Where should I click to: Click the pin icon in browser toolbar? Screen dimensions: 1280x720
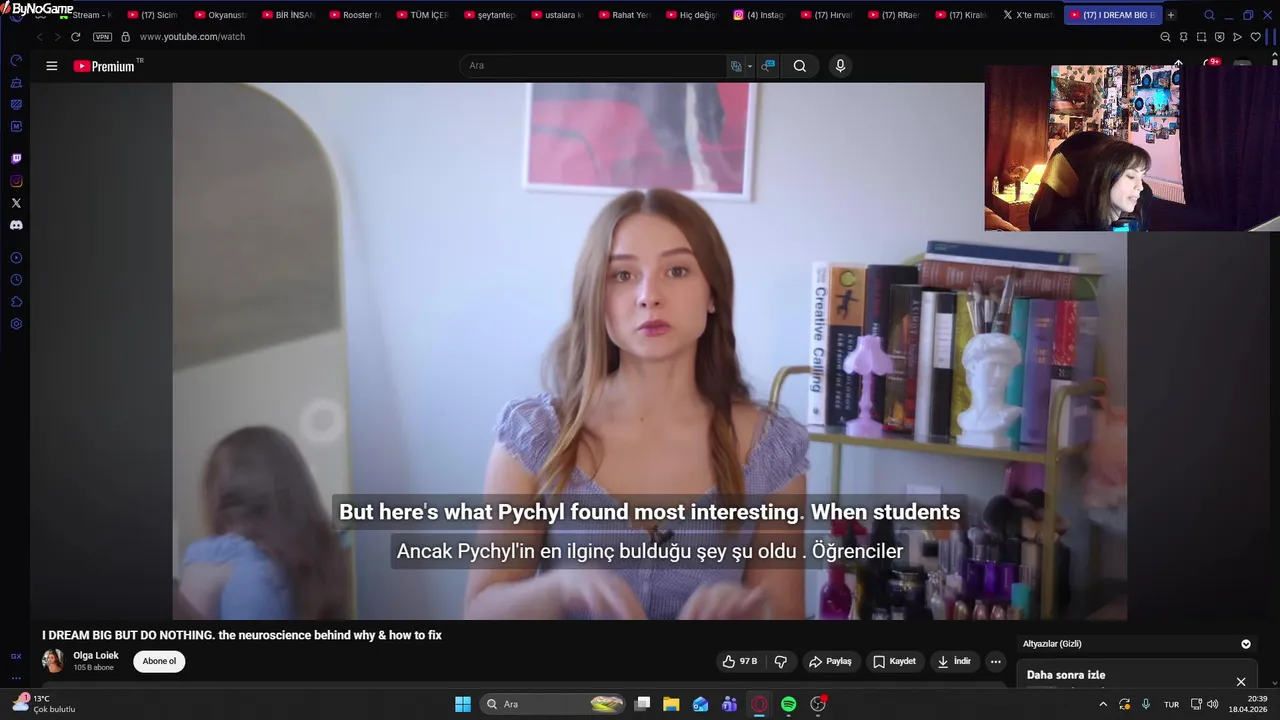click(1183, 37)
